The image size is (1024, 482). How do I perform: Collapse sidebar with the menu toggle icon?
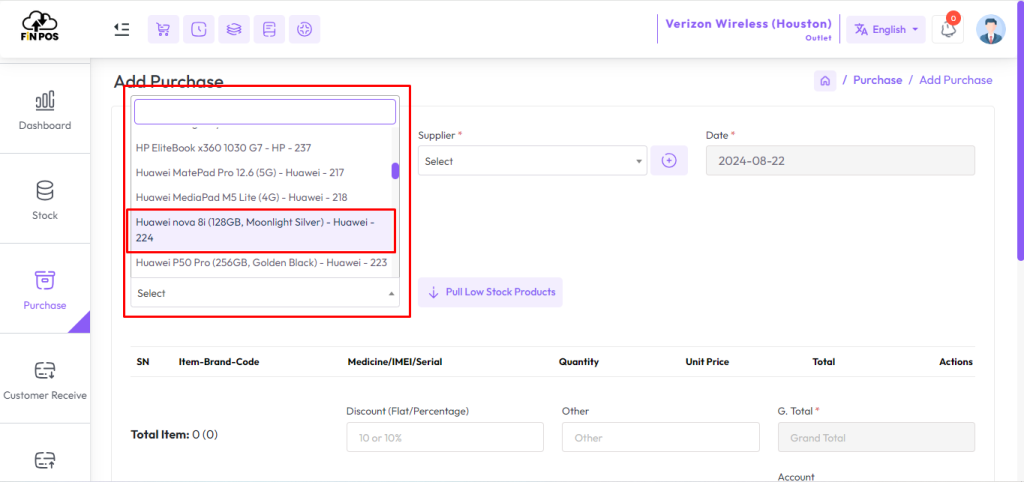121,29
